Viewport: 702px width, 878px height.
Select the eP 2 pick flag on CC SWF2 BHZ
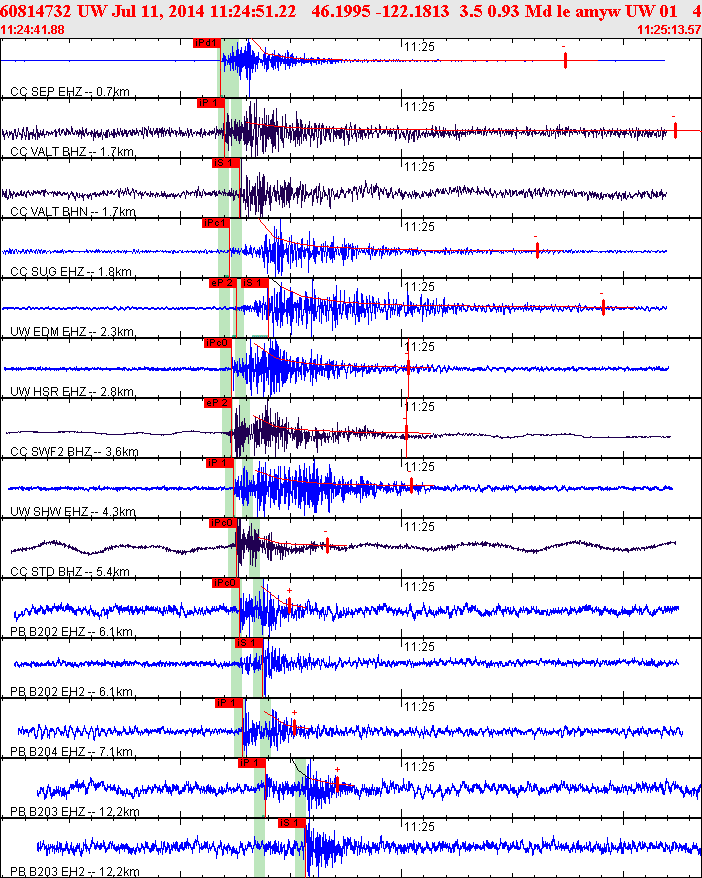[x=218, y=403]
